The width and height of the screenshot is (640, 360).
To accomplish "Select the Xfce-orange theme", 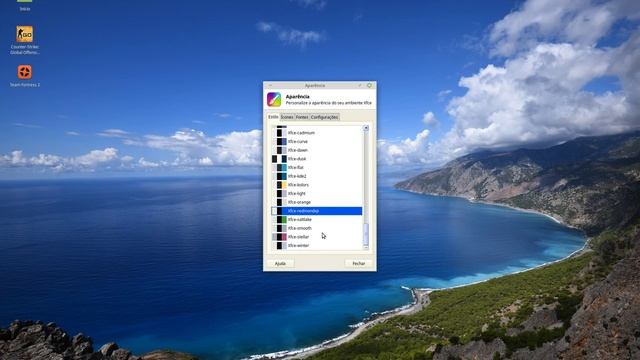I will coord(317,202).
